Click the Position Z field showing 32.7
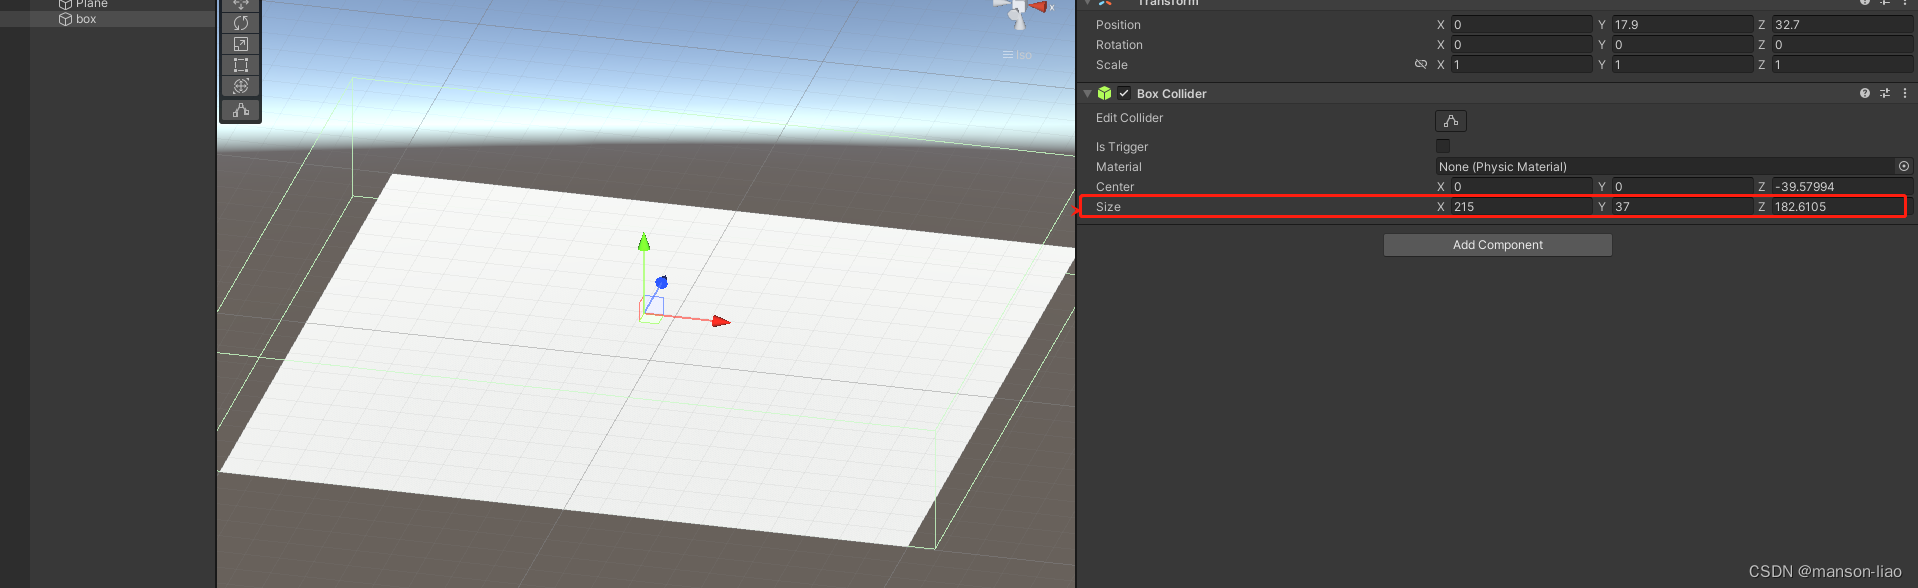The image size is (1918, 588). pos(1842,24)
